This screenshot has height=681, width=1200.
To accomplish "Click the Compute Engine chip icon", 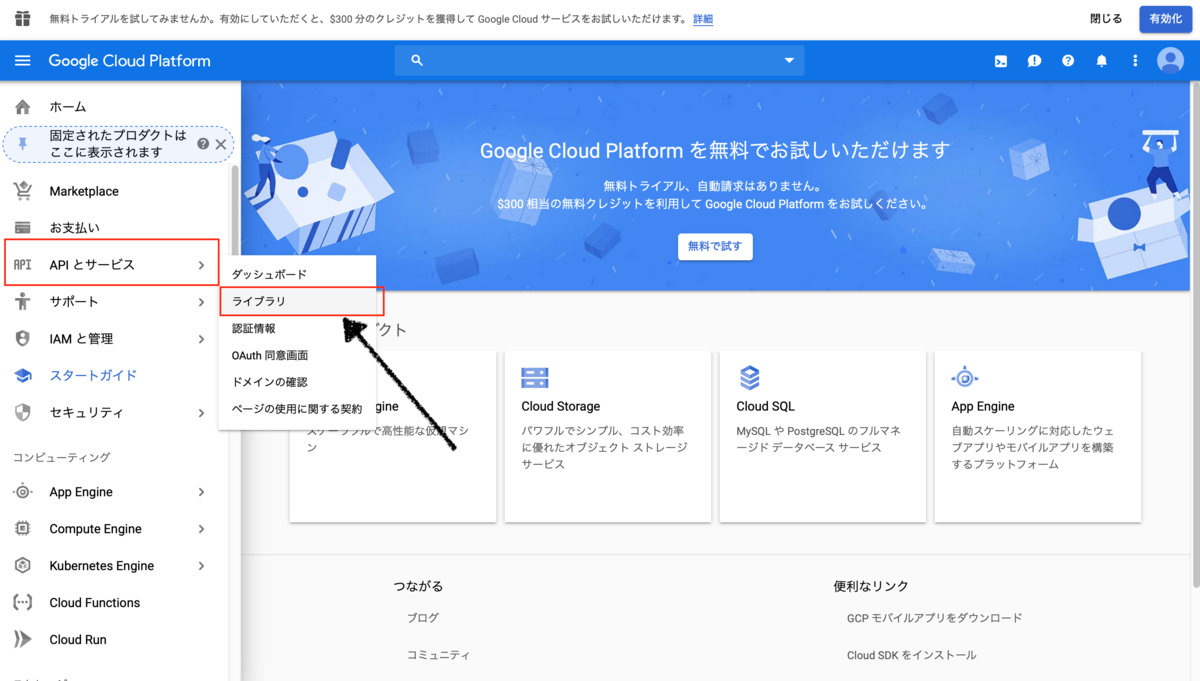I will tap(22, 529).
